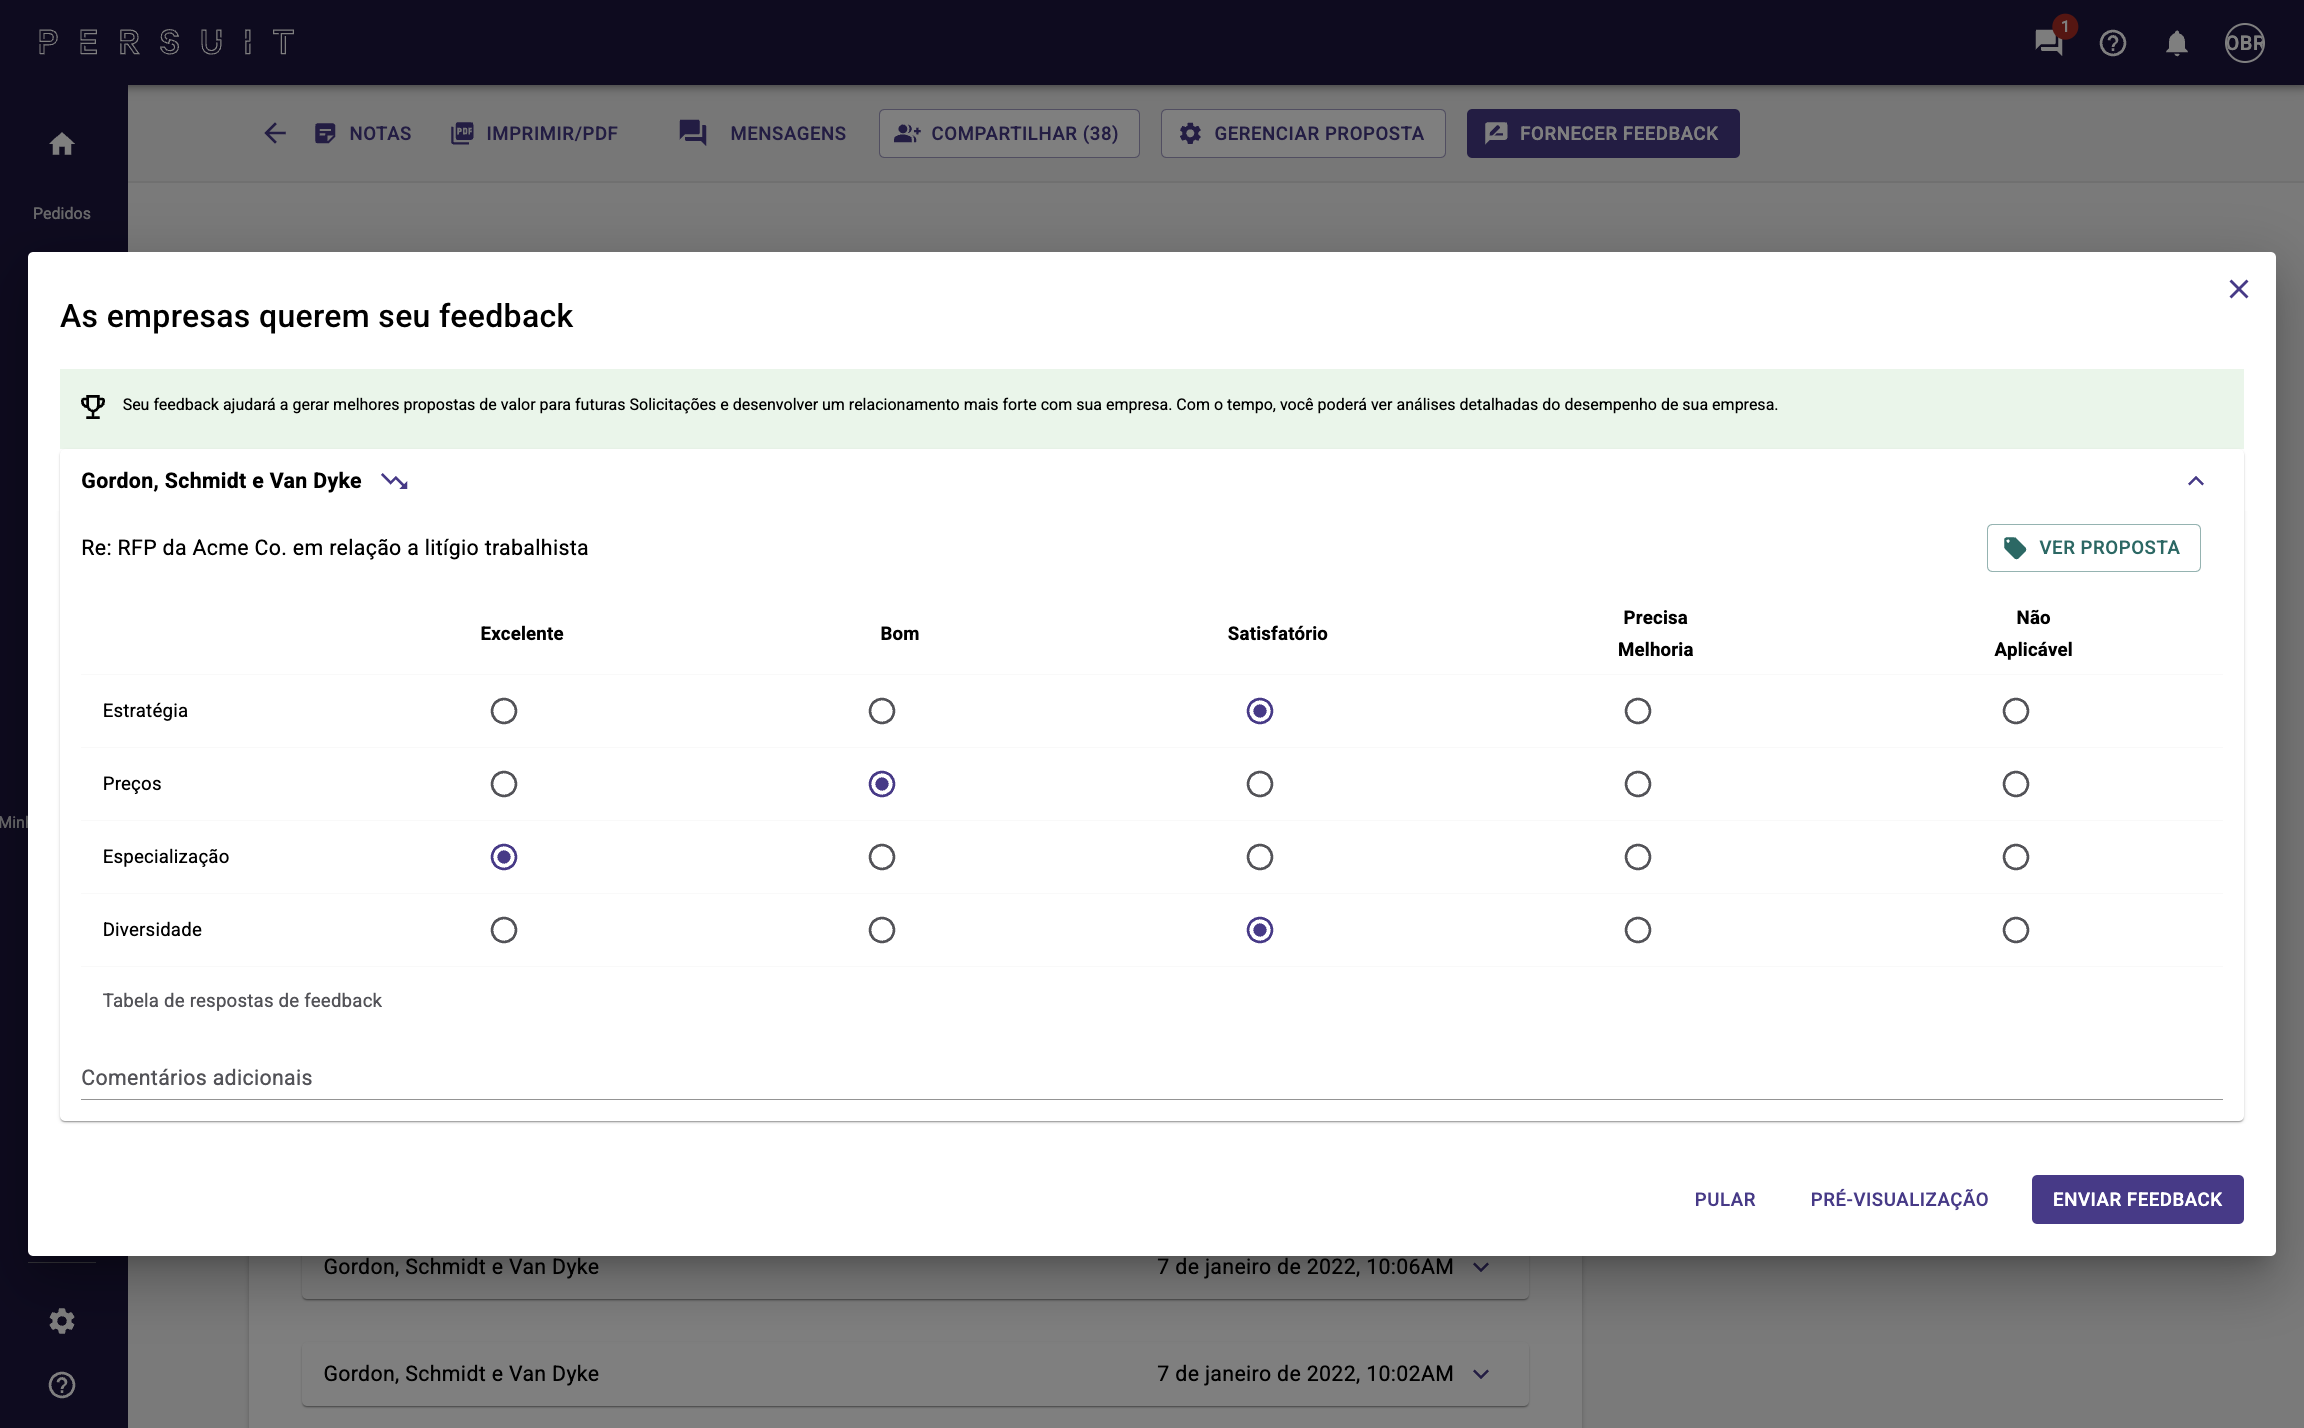Screen dimensions: 2304x1428
Task: Click the back arrow icon in toolbar
Action: point(275,133)
